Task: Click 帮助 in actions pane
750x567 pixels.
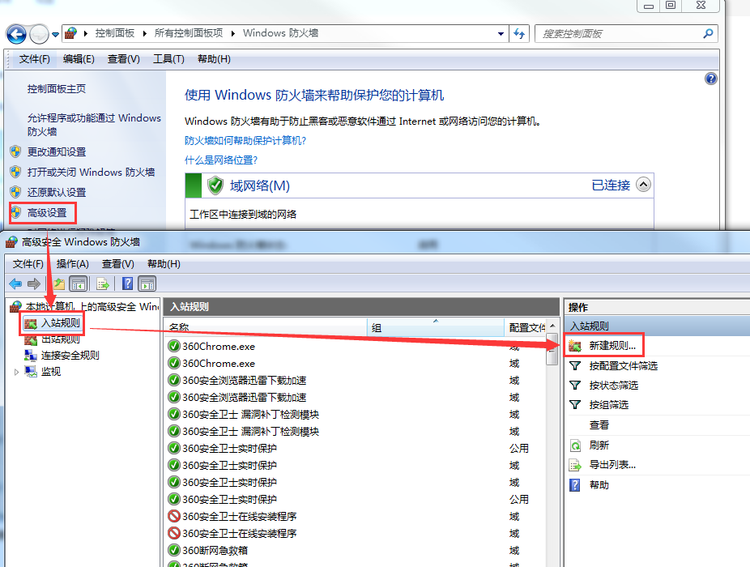Action: [599, 485]
